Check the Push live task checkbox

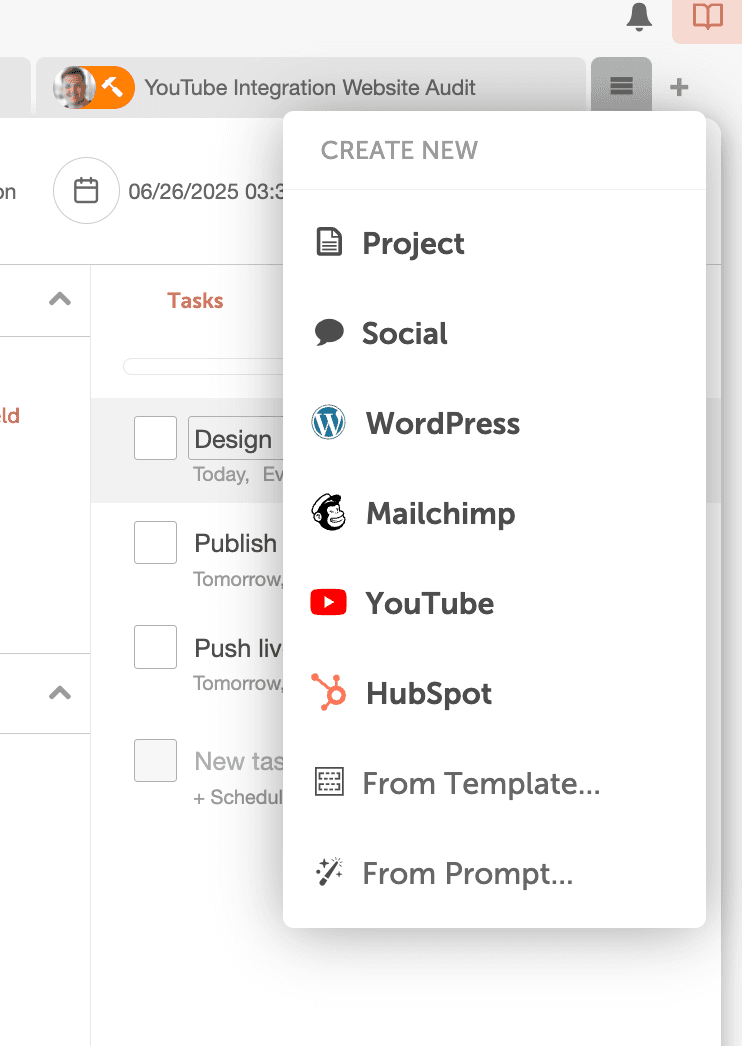pyautogui.click(x=155, y=647)
